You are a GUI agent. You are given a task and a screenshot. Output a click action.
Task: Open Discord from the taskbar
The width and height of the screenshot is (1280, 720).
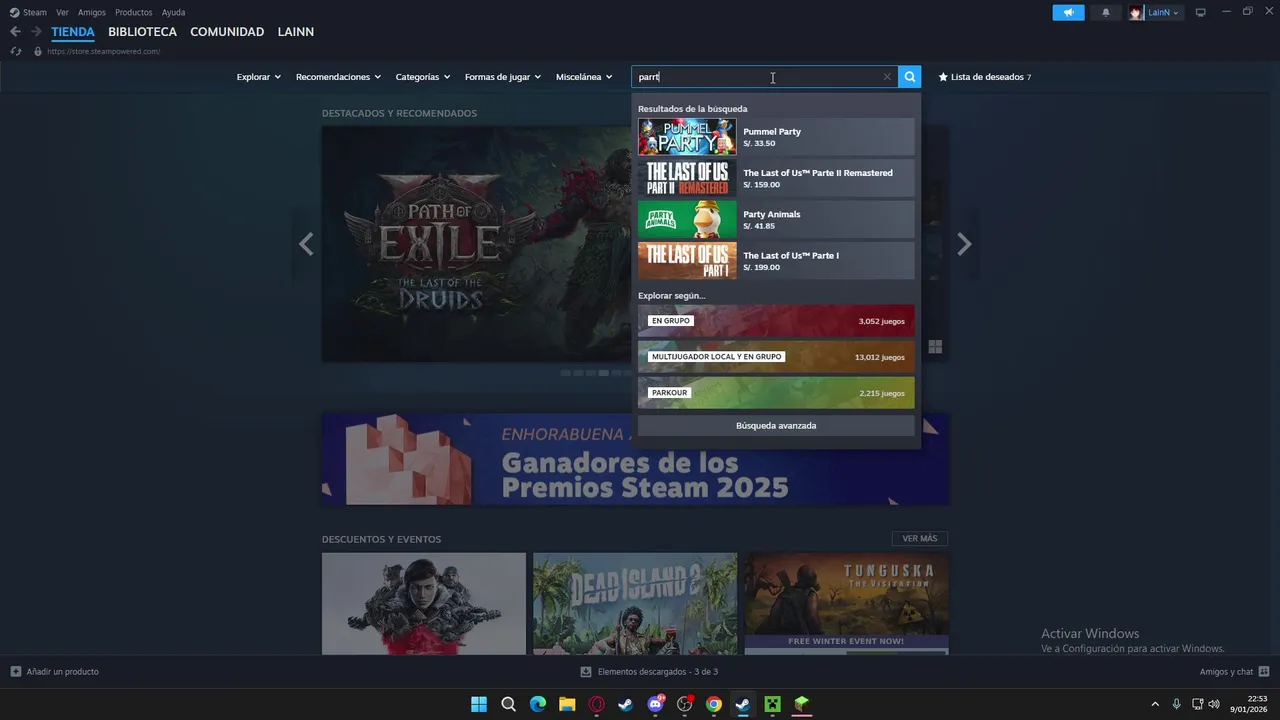tap(655, 704)
